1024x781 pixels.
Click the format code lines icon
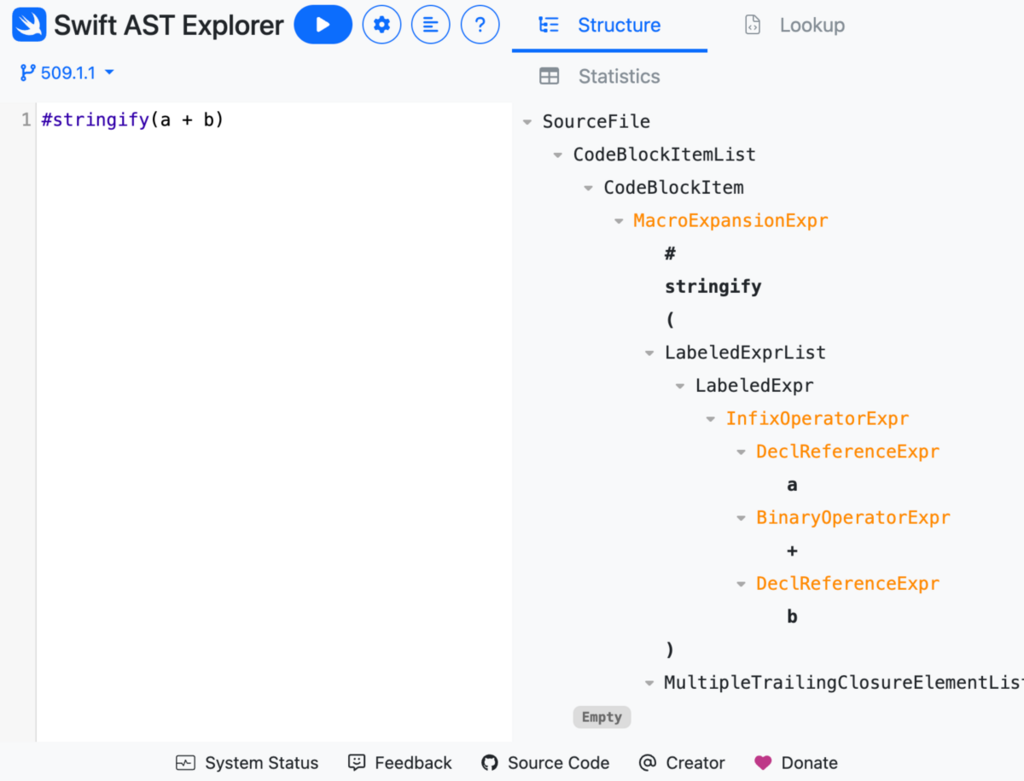coord(430,25)
